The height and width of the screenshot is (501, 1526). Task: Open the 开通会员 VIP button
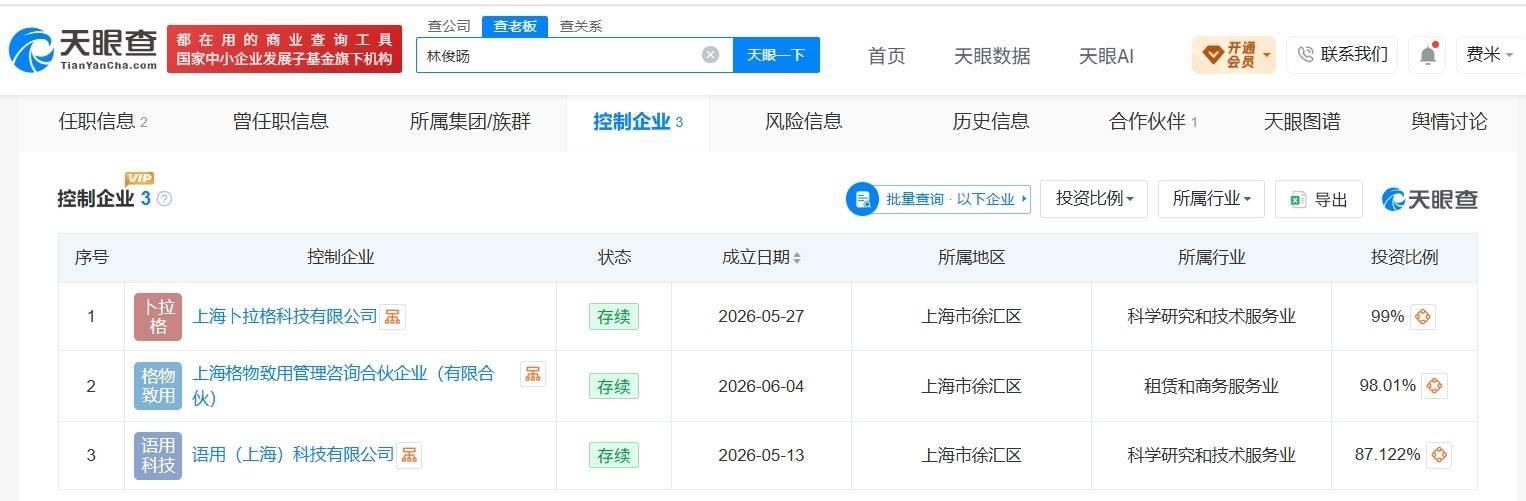point(1233,55)
